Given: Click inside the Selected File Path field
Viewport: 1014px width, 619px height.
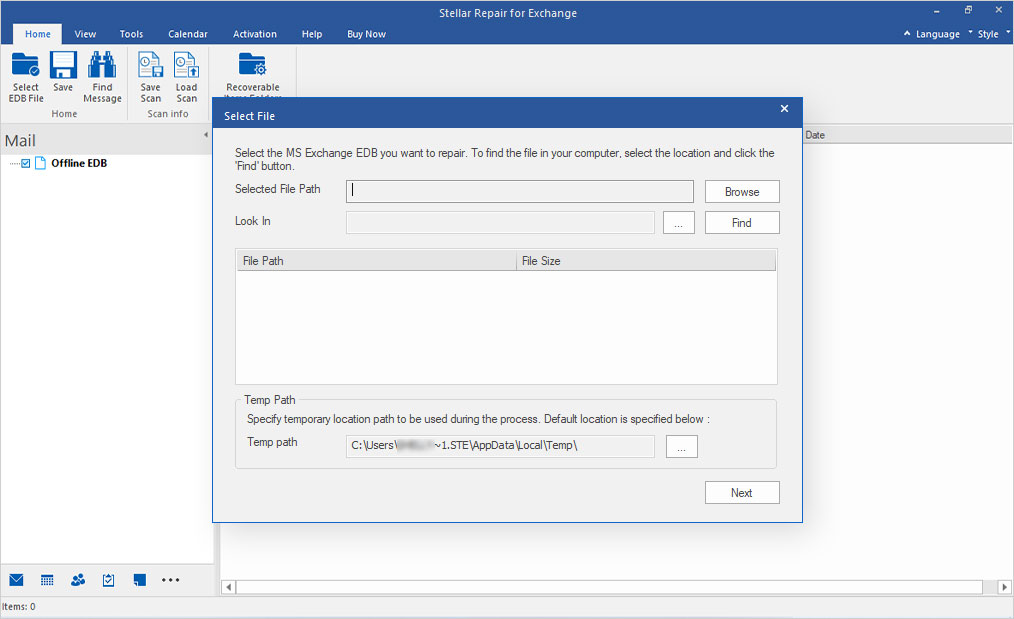Looking at the screenshot, I should pyautogui.click(x=519, y=191).
